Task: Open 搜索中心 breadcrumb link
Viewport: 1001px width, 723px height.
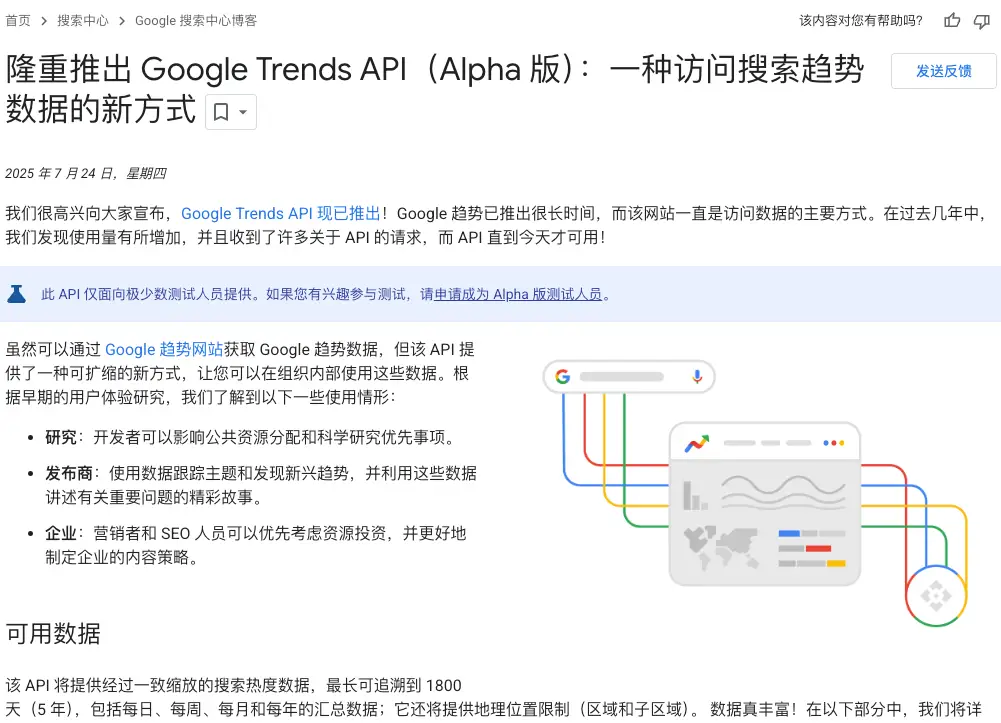Action: (83, 20)
